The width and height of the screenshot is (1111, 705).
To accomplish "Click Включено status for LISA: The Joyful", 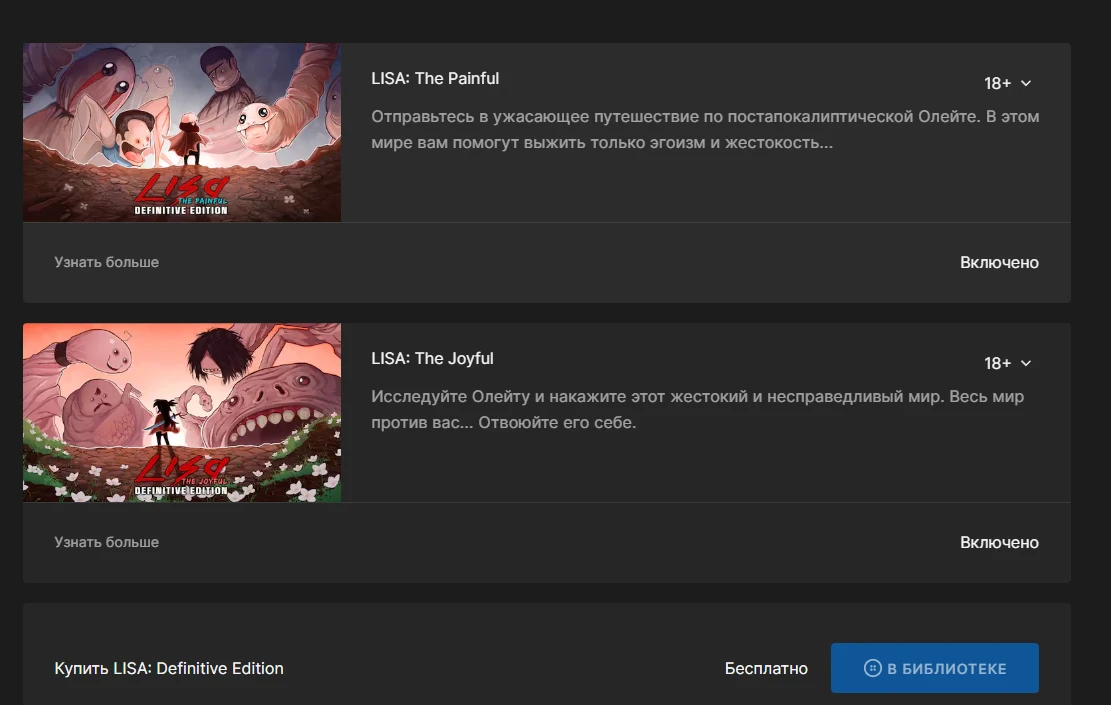I will coord(999,542).
